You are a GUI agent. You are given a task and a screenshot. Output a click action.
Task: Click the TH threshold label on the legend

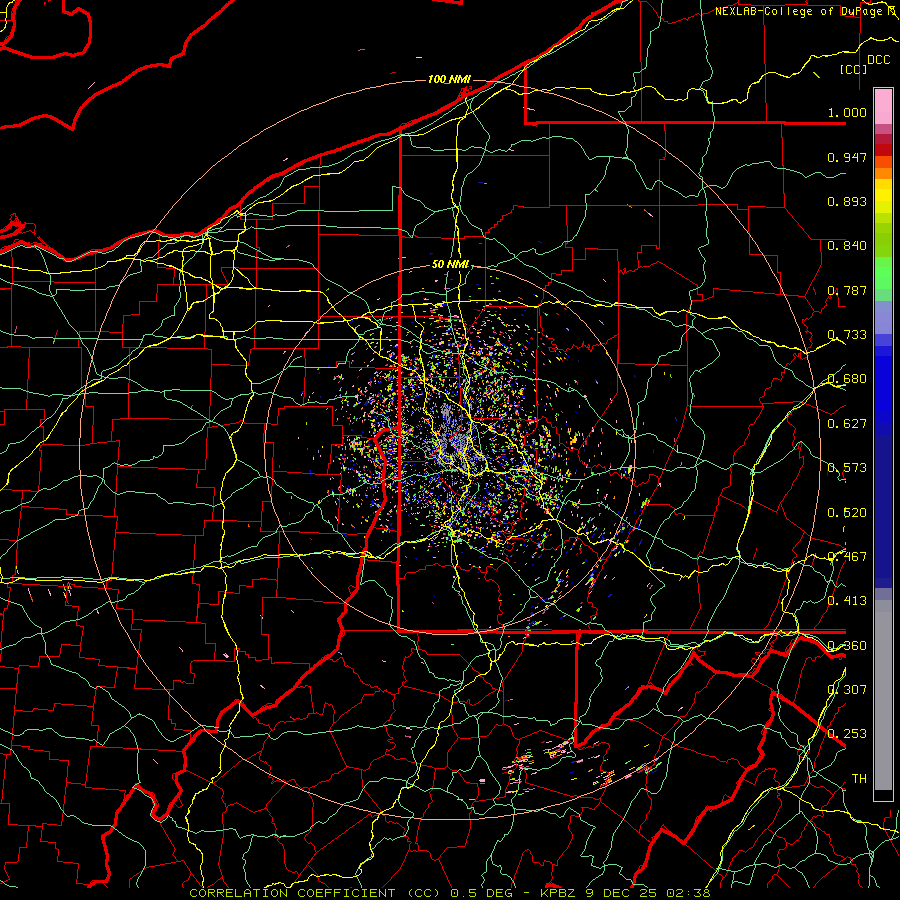859,779
